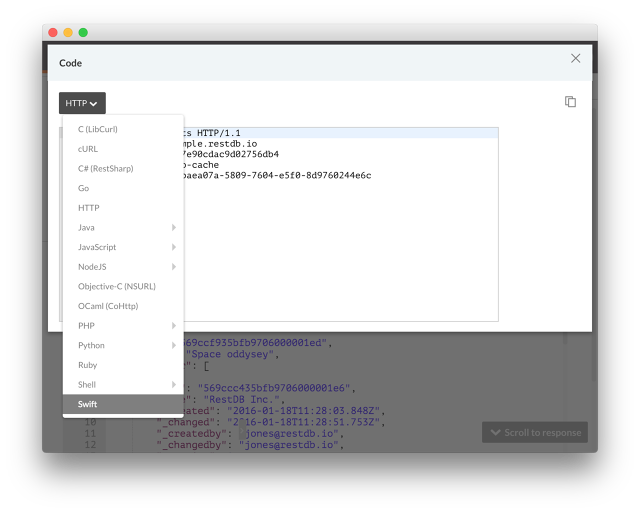
Task: Click response line number 12
Action: [90, 444]
